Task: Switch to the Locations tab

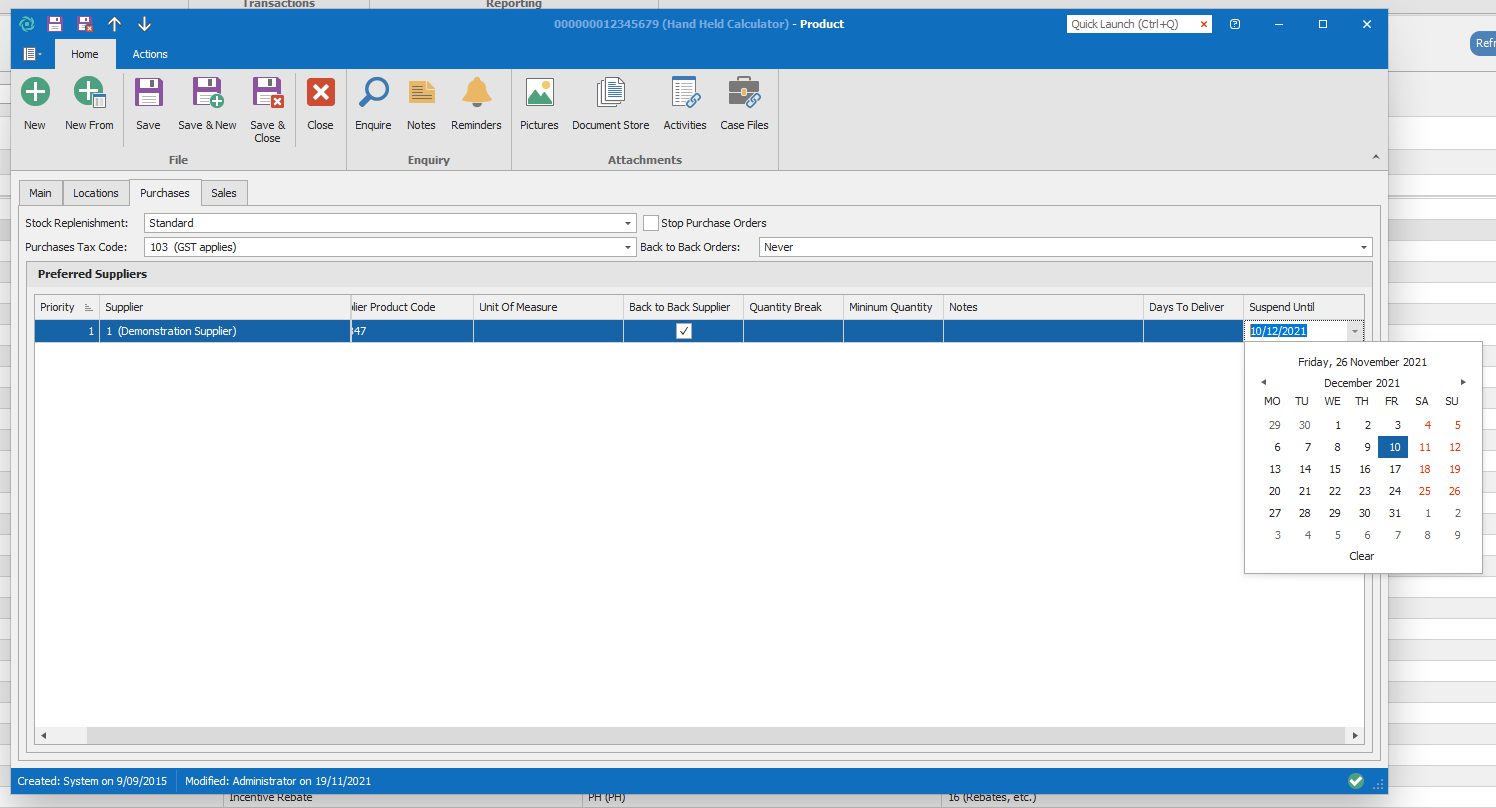Action: [96, 193]
